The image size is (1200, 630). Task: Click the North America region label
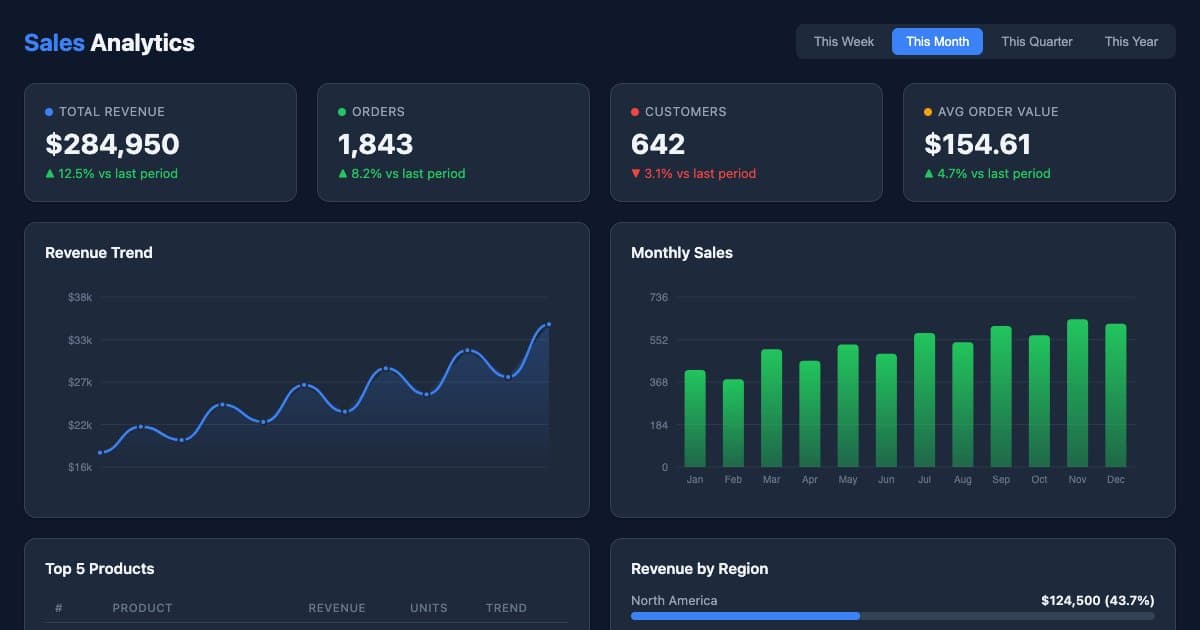coord(674,600)
